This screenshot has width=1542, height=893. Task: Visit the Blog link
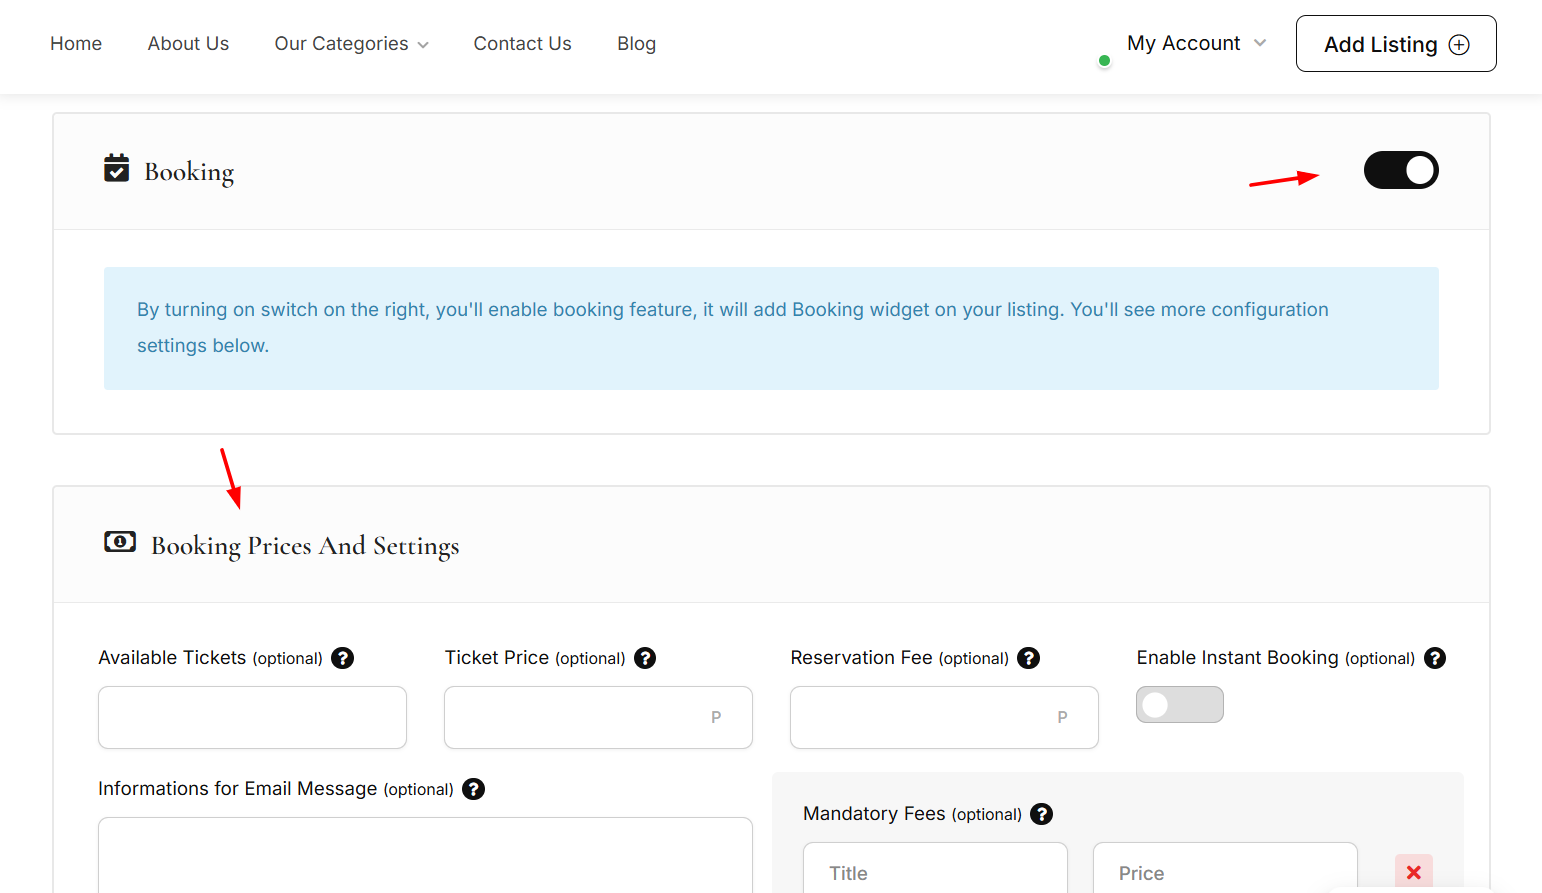pyautogui.click(x=636, y=44)
